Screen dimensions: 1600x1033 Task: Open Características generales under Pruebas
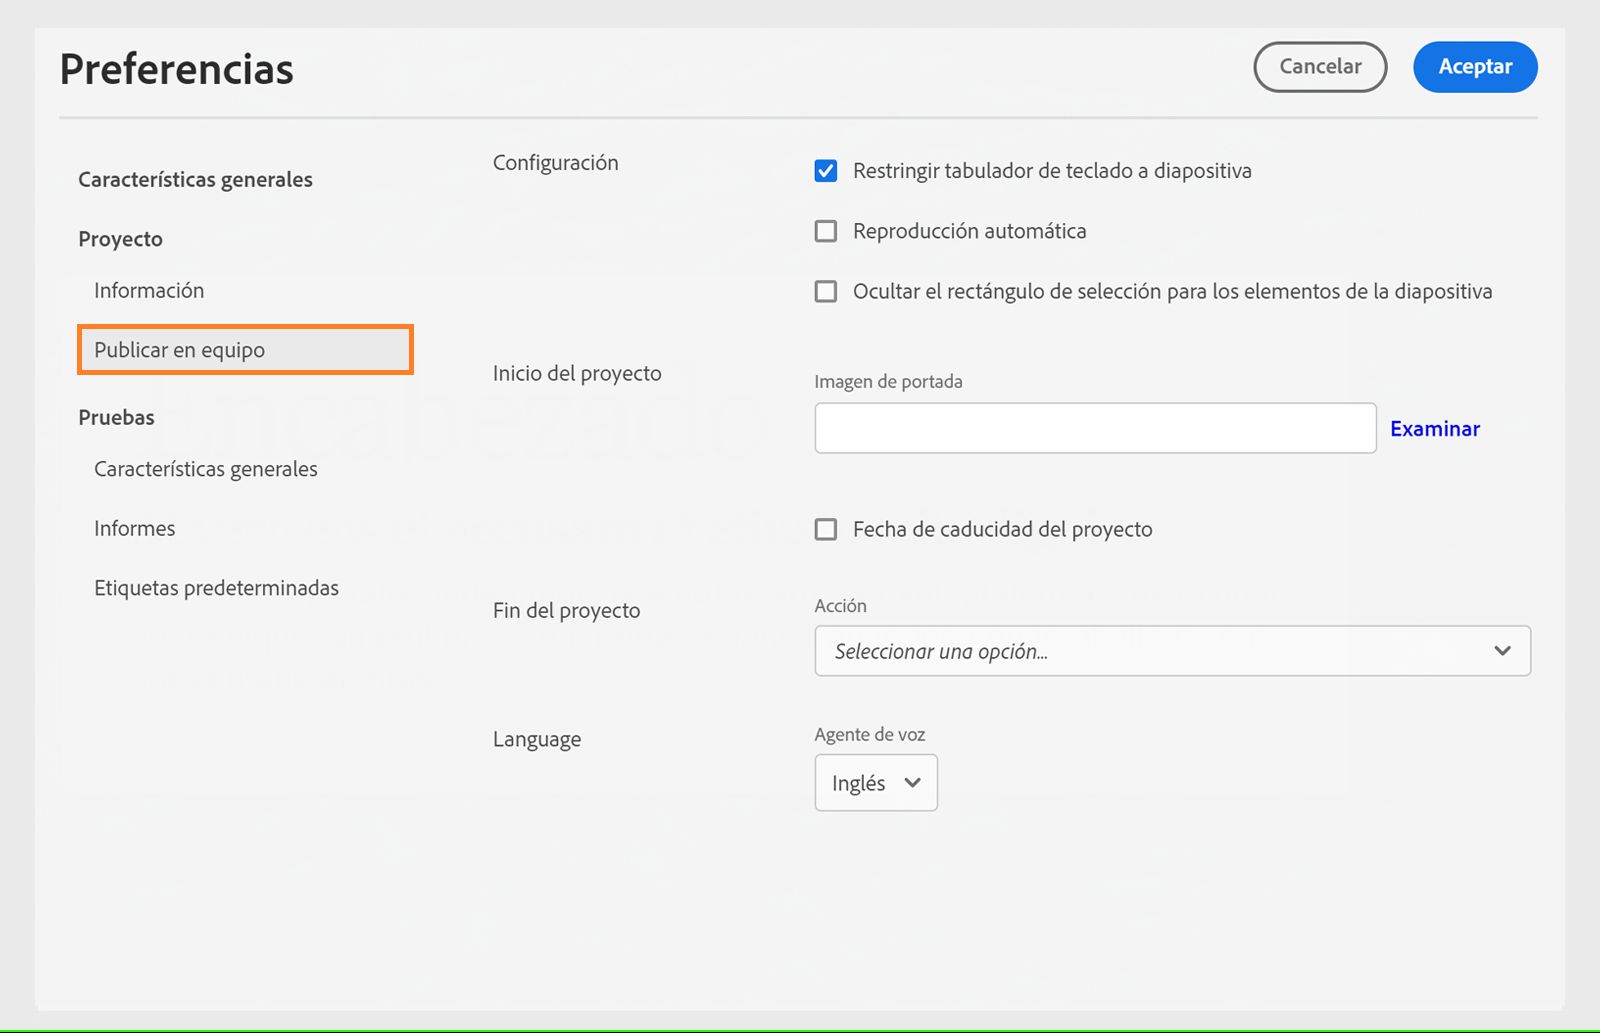point(206,469)
